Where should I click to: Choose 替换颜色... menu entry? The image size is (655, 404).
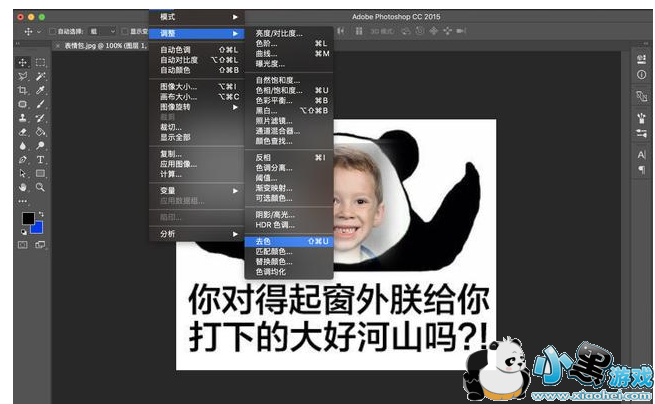pyautogui.click(x=289, y=262)
